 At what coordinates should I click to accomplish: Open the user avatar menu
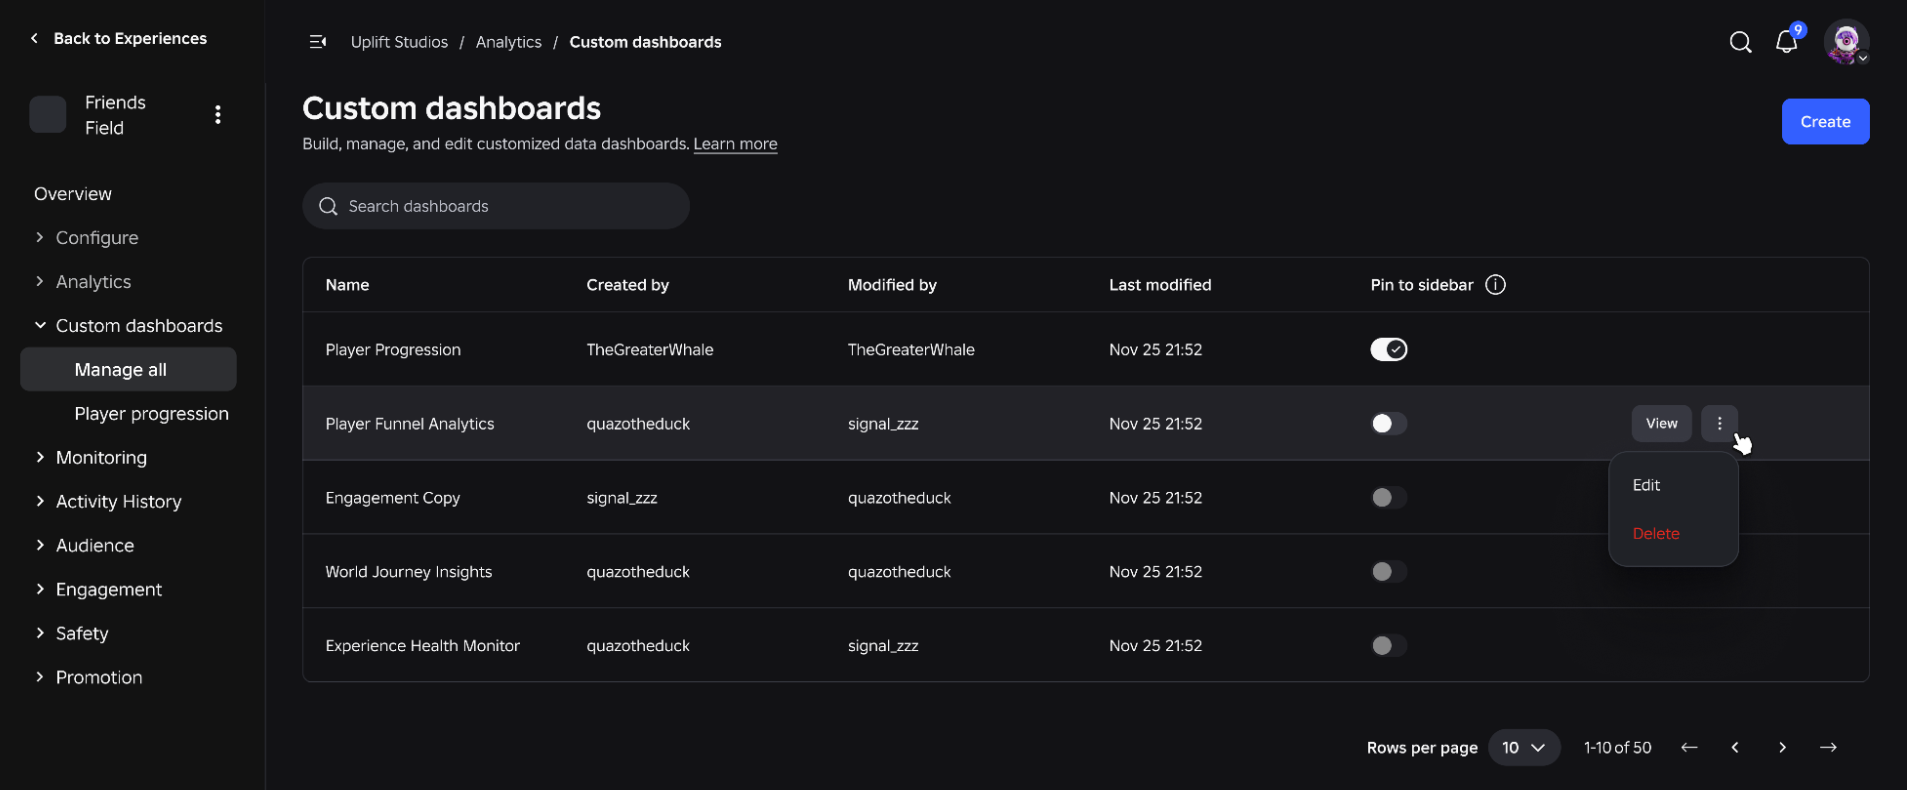pyautogui.click(x=1846, y=42)
